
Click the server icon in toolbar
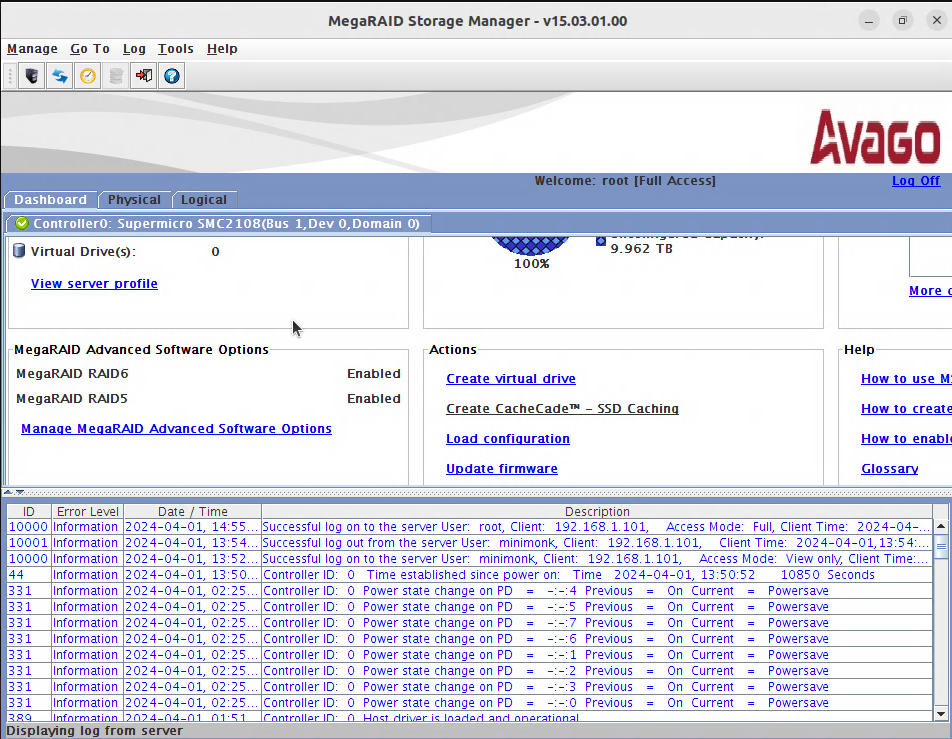(32, 76)
